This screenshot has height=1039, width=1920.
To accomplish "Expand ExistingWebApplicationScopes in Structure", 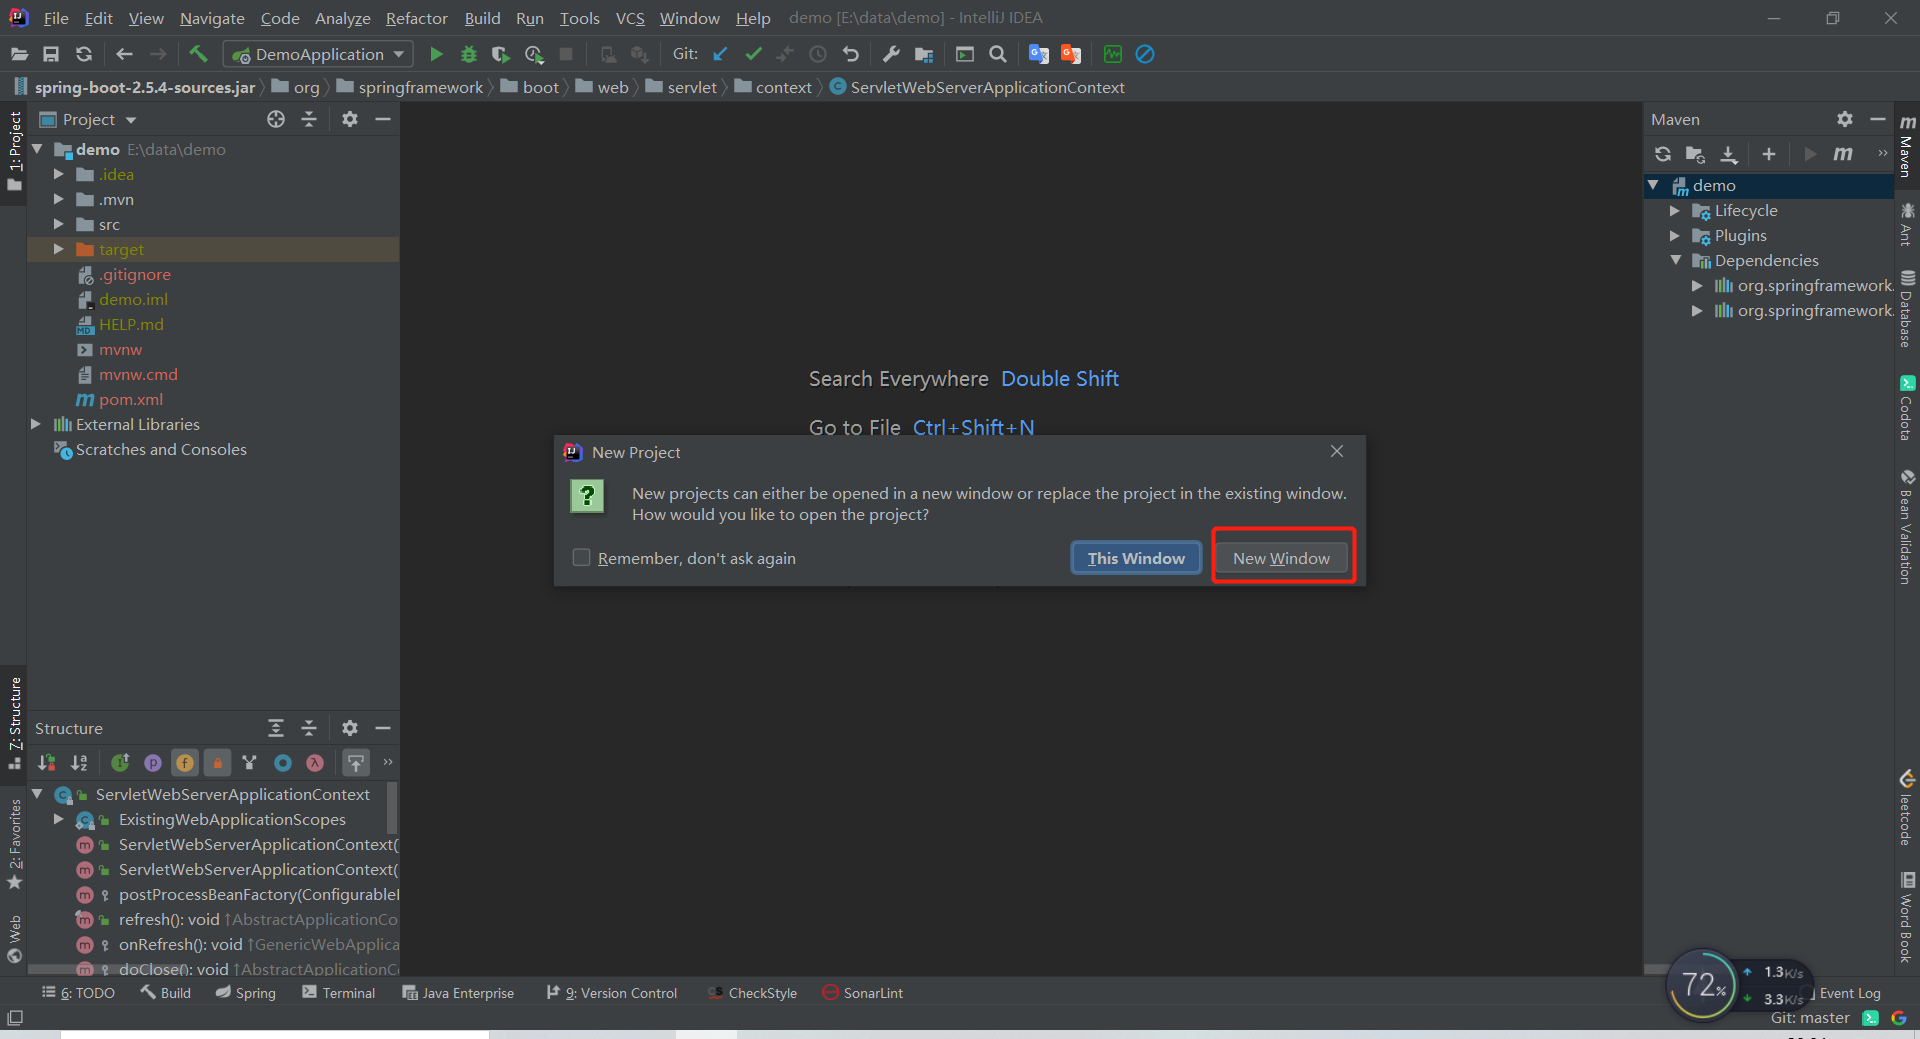I will click(x=58, y=819).
